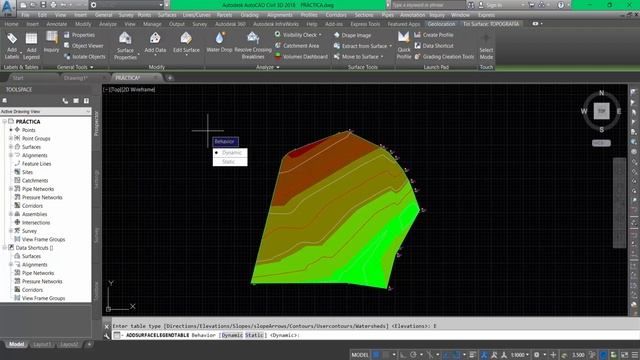This screenshot has width=640, height=360.
Task: Expand the Surfaces node under PRÁCTICA
Action: [11, 147]
